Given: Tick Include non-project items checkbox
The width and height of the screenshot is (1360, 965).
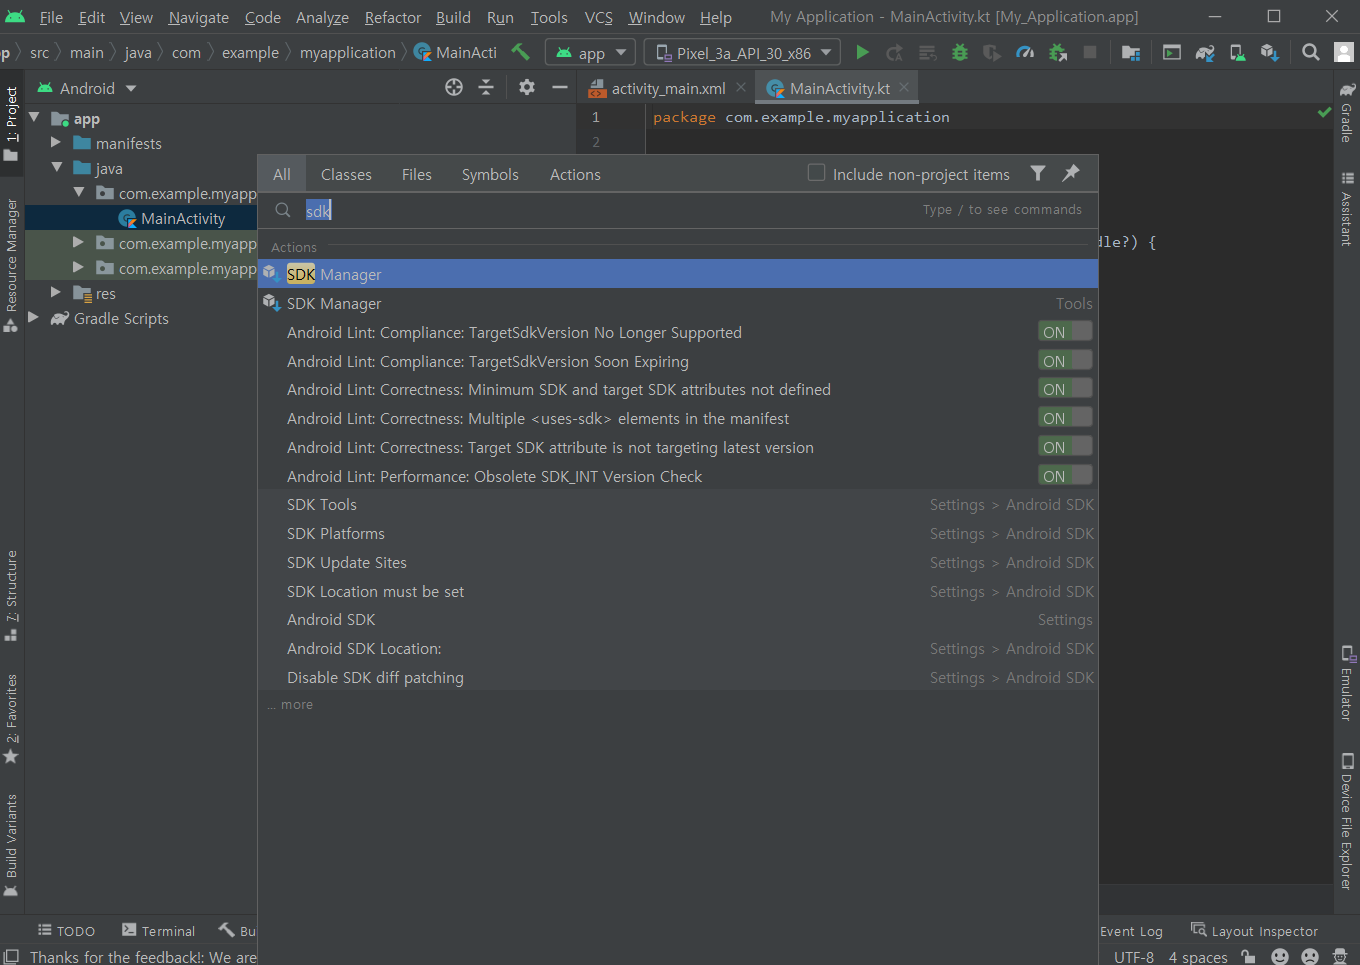Looking at the screenshot, I should coord(816,173).
